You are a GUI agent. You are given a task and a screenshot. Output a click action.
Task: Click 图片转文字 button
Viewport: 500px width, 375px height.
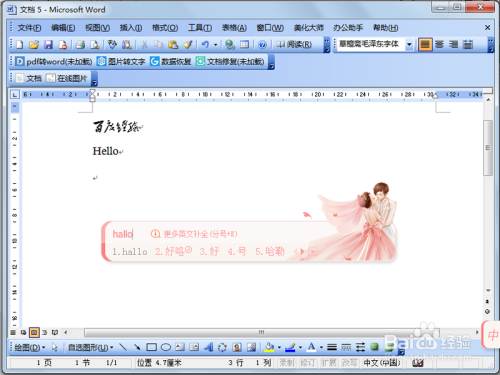click(x=121, y=62)
